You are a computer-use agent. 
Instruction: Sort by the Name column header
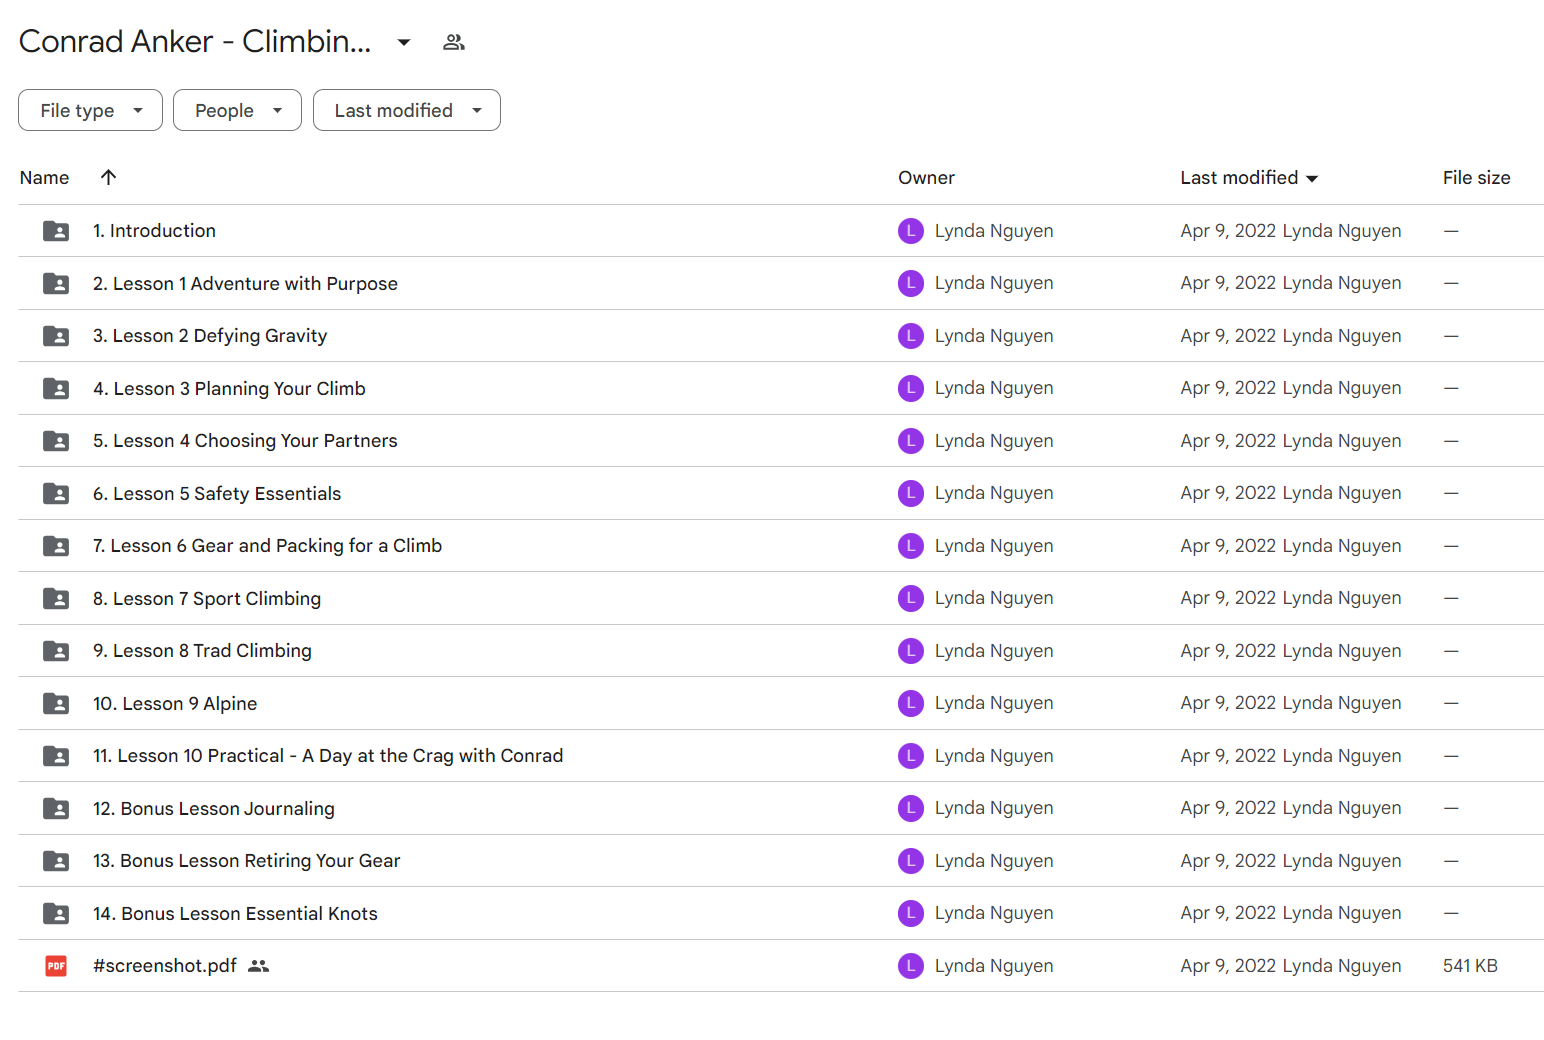44,178
